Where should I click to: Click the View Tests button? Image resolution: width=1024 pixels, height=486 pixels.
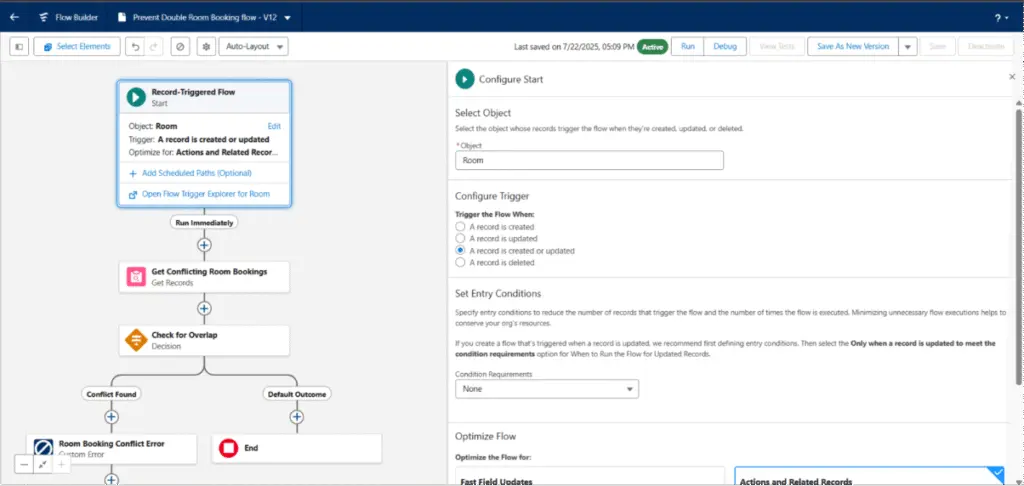point(776,46)
